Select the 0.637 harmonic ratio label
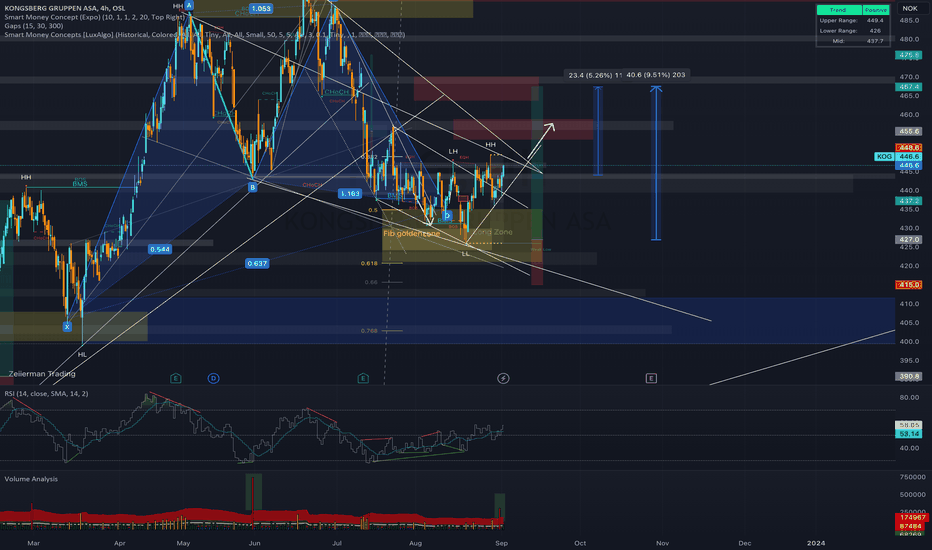 point(257,263)
